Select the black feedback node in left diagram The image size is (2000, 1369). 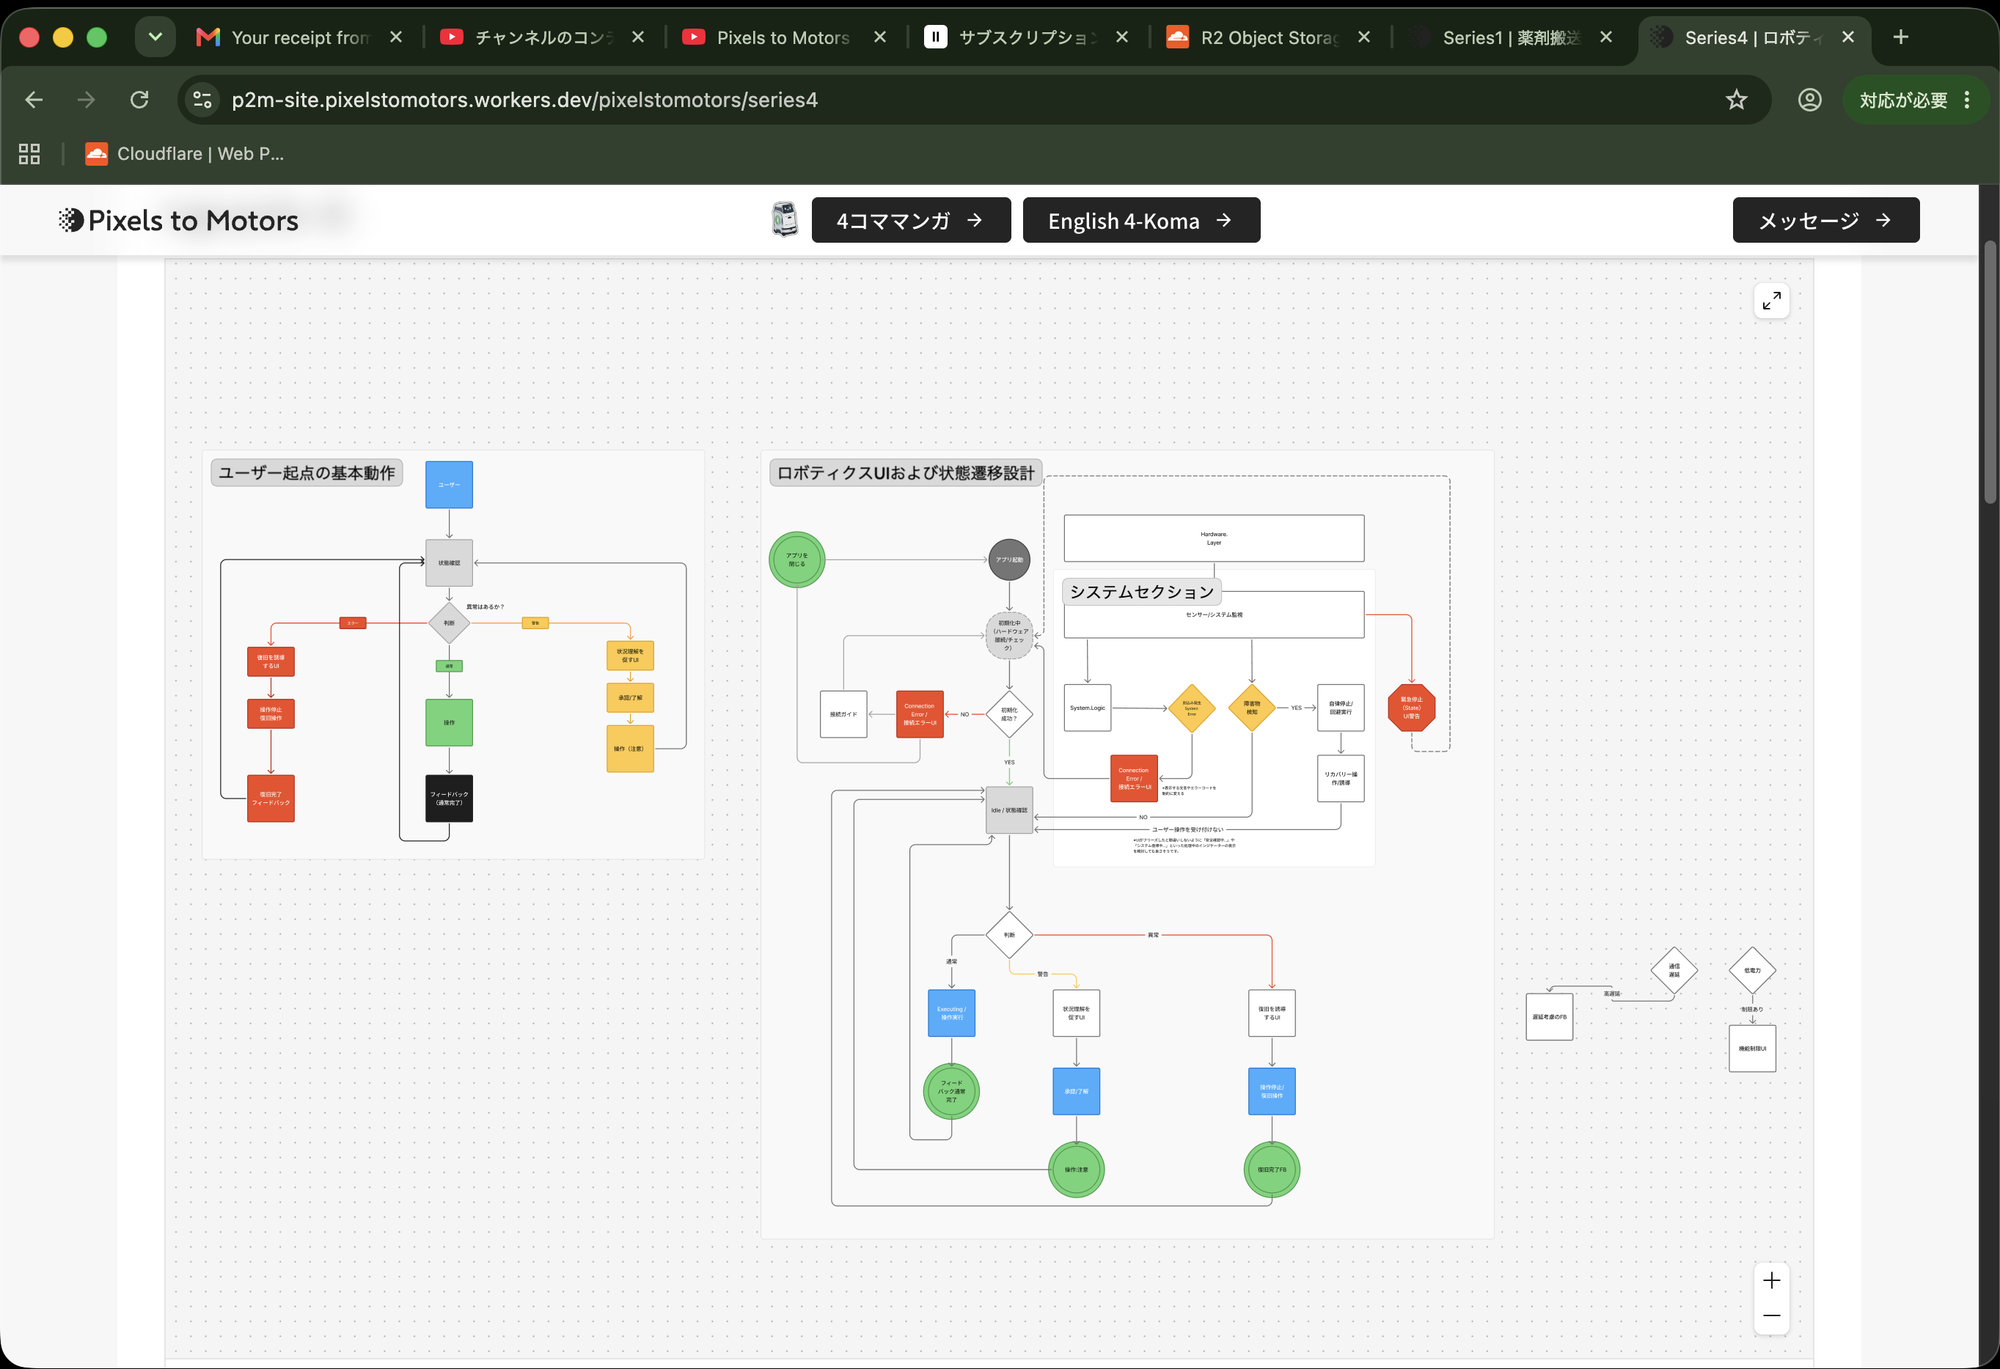click(x=449, y=798)
